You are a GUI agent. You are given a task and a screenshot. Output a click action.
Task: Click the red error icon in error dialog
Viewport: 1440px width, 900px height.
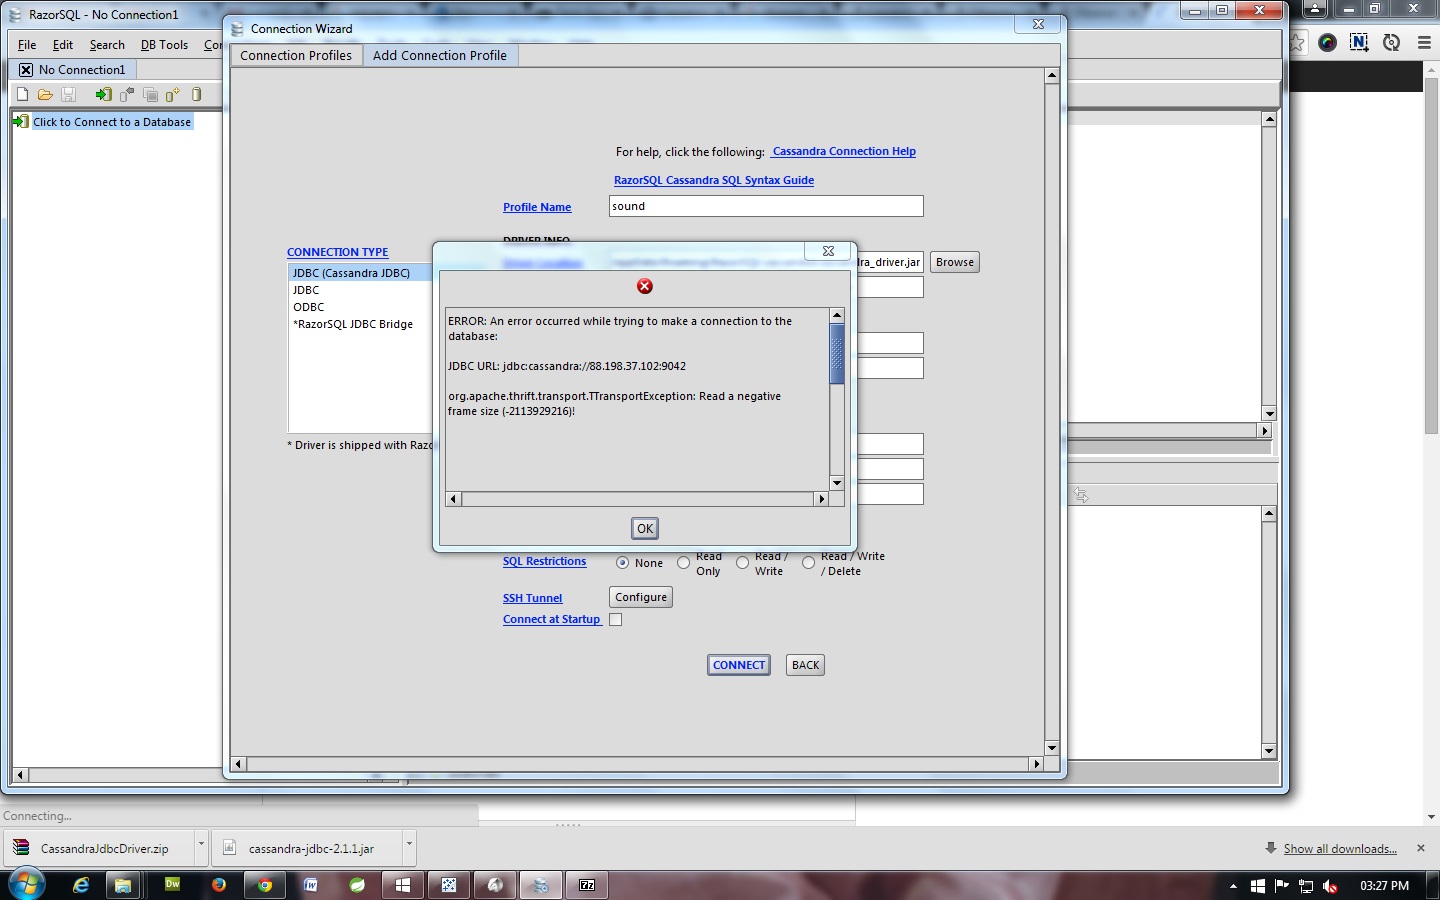(x=645, y=286)
